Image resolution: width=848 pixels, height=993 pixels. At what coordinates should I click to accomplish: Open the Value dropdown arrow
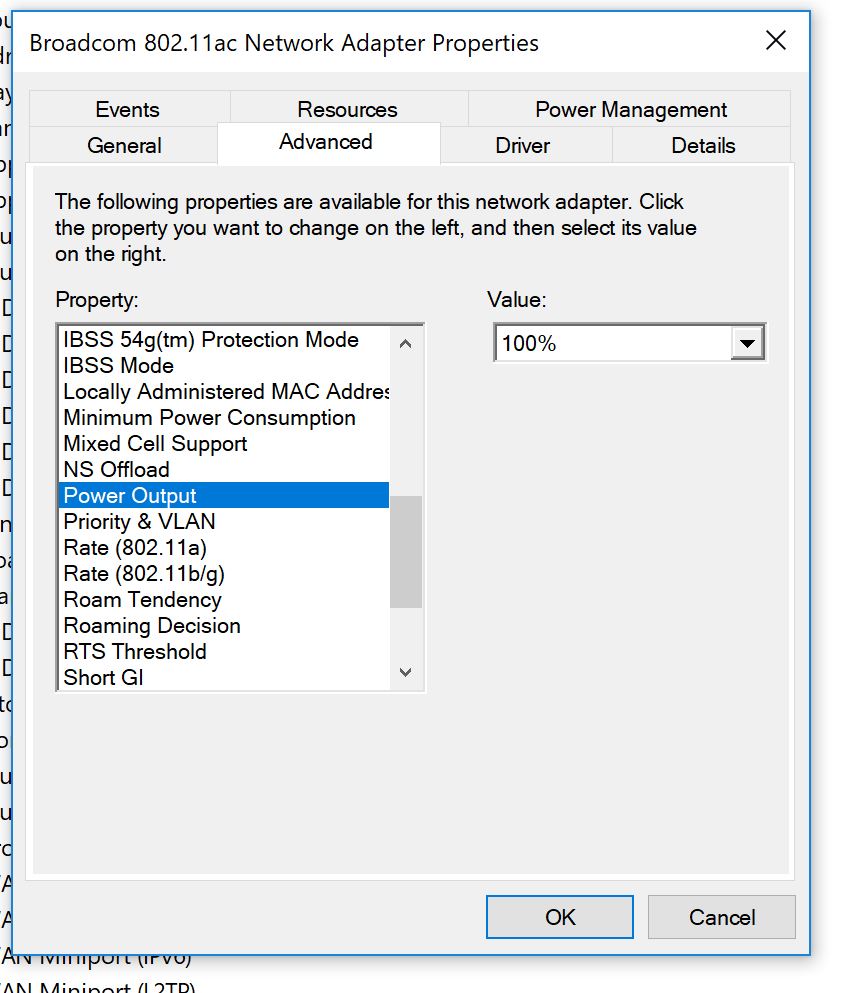click(x=747, y=343)
